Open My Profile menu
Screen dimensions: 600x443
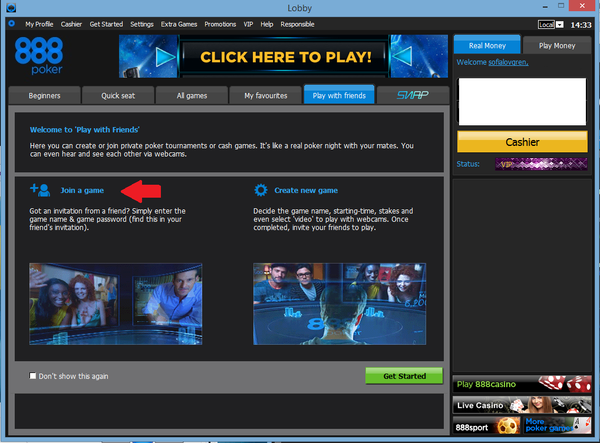tap(39, 24)
